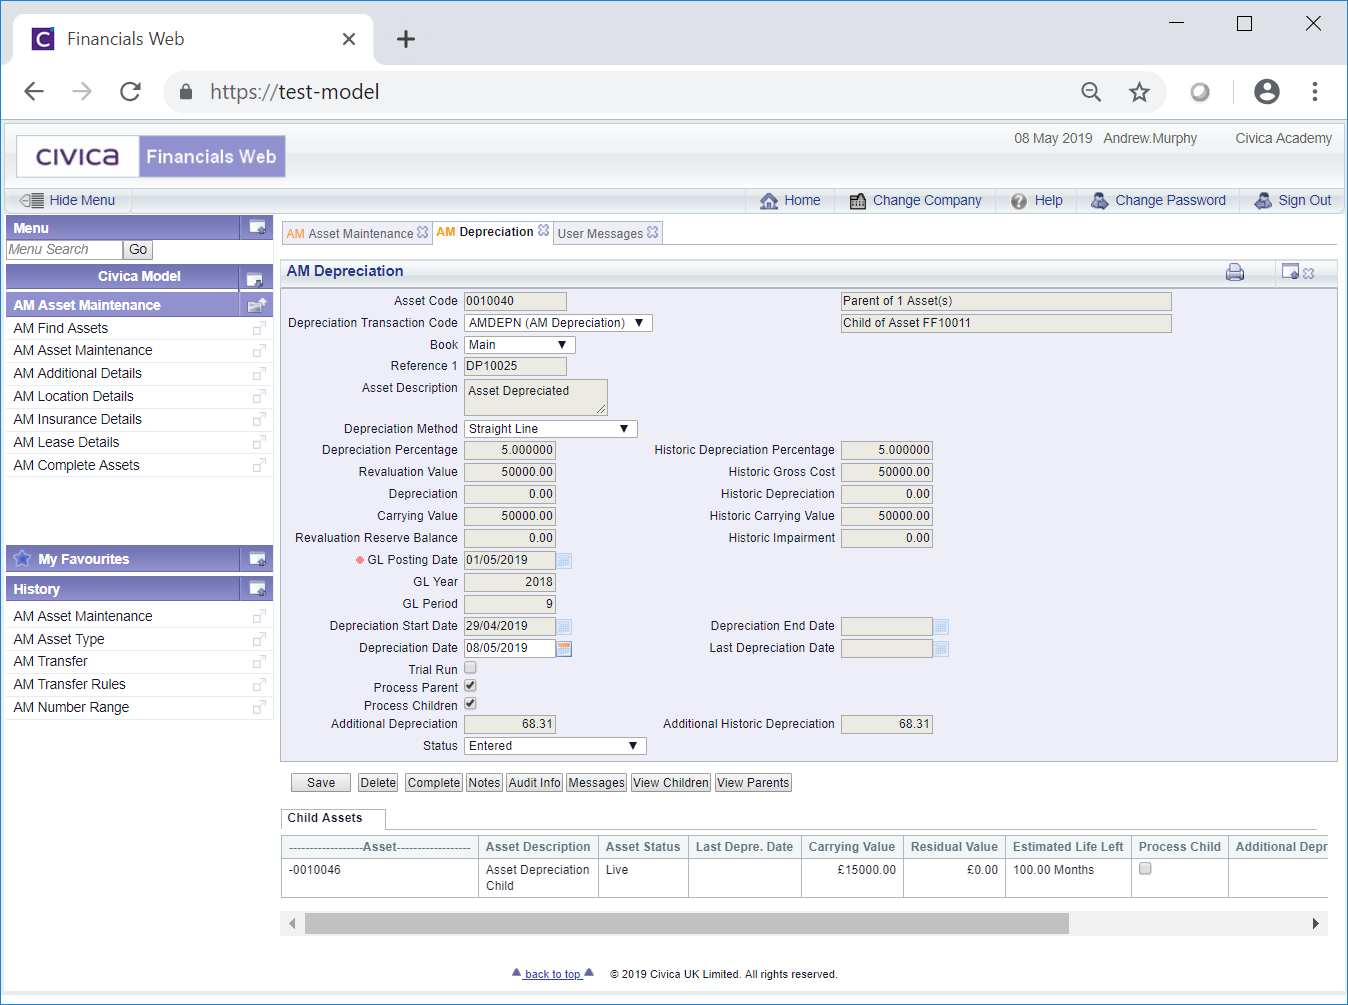
Task: Click the Go button for menu search
Action: click(138, 250)
